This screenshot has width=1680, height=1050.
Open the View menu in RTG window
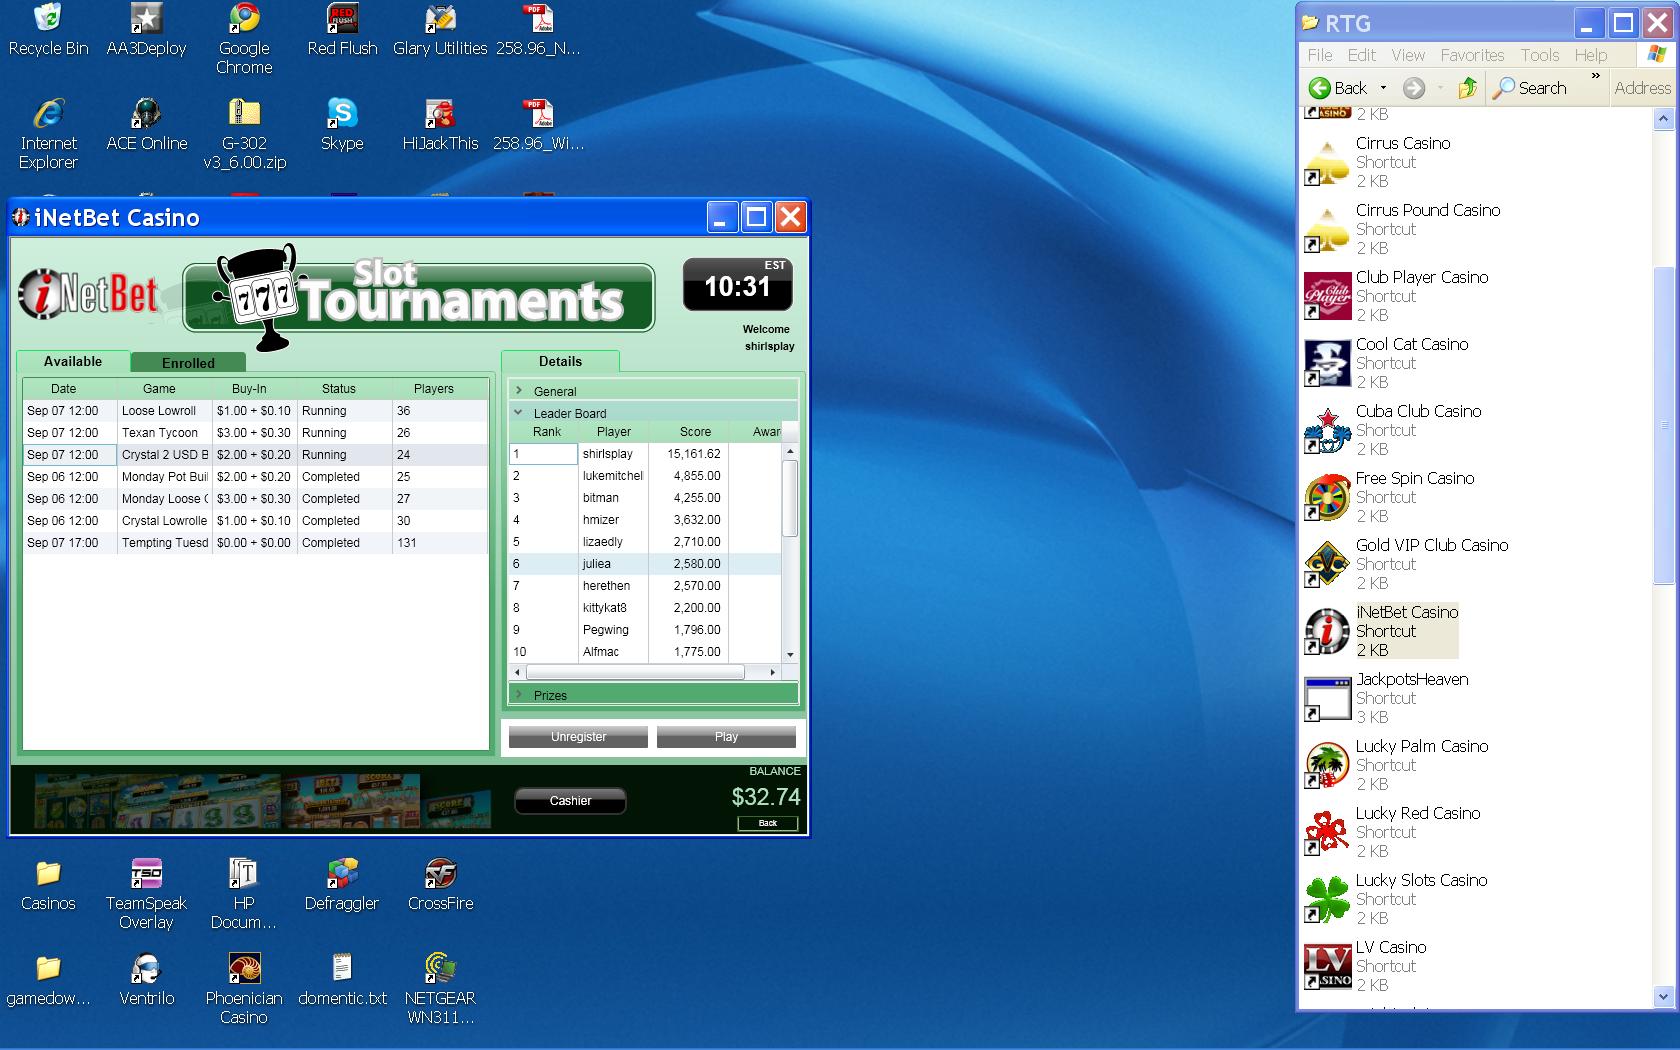[1407, 55]
